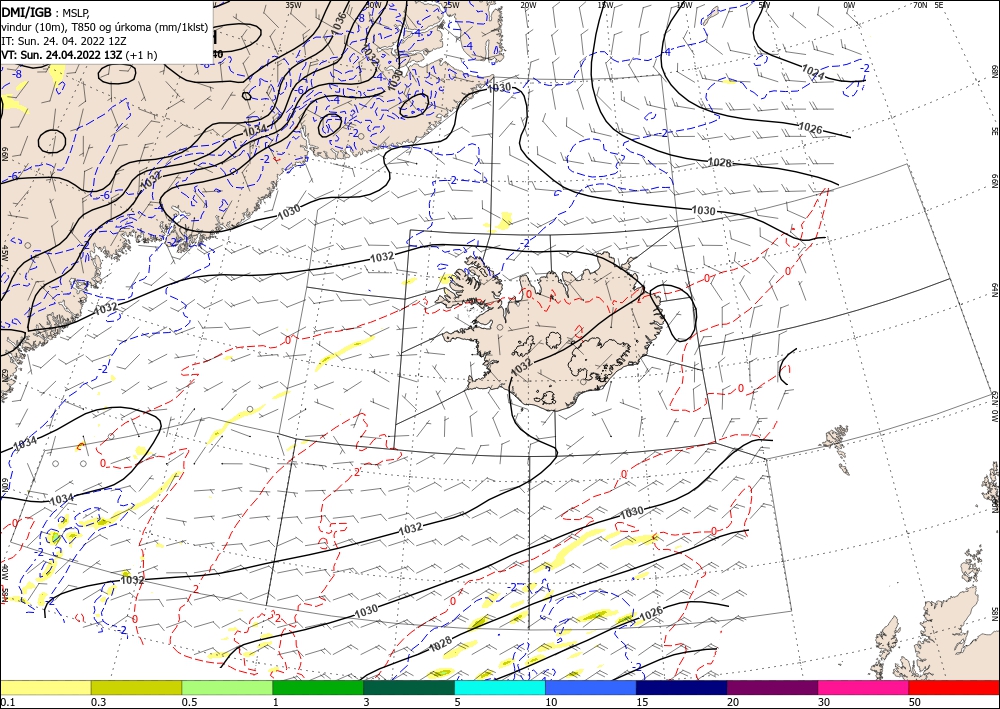Click the '25W' longitude label
The width and height of the screenshot is (1000, 709).
coord(450,4)
